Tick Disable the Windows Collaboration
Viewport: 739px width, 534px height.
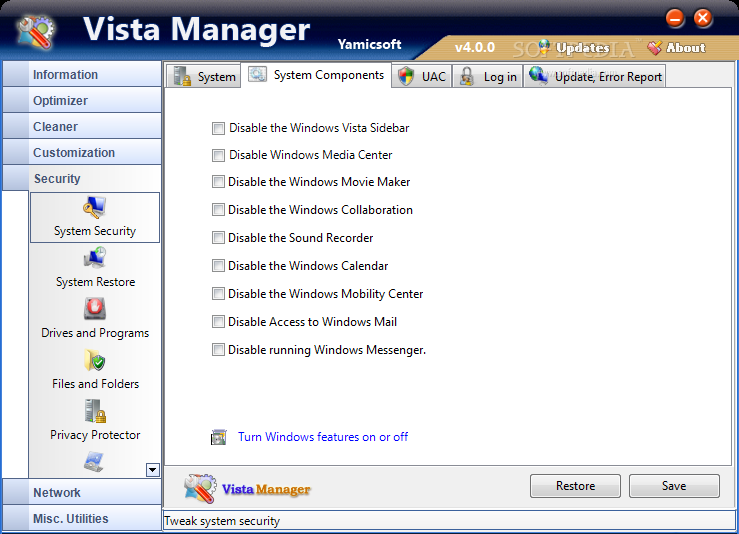(x=218, y=210)
